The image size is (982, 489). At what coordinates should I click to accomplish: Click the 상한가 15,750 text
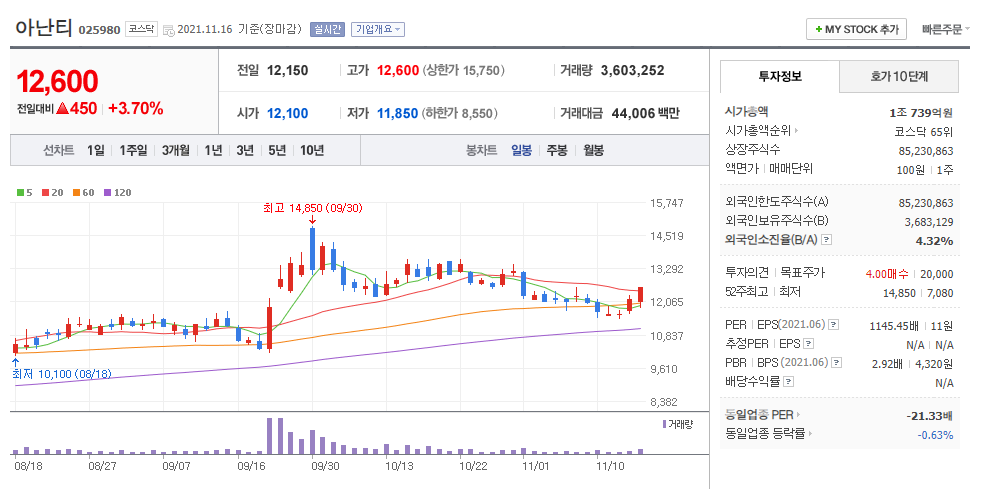463,71
